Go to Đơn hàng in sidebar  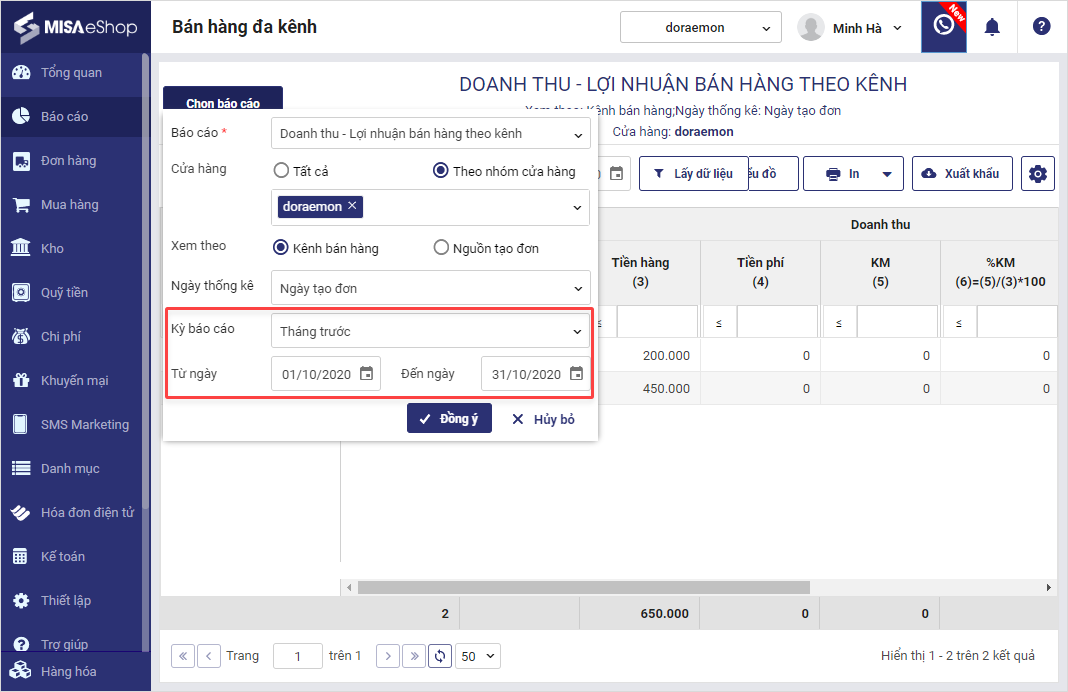[x=71, y=161]
